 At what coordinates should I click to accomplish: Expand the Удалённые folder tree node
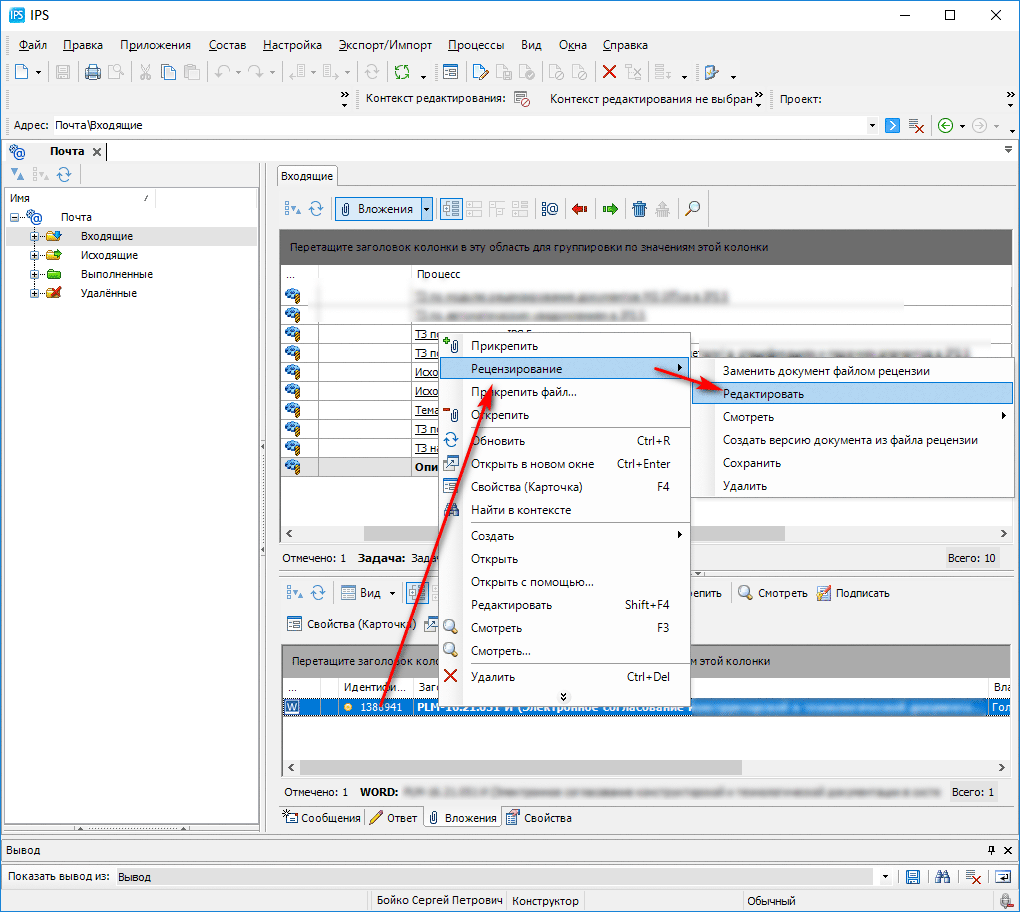34,293
